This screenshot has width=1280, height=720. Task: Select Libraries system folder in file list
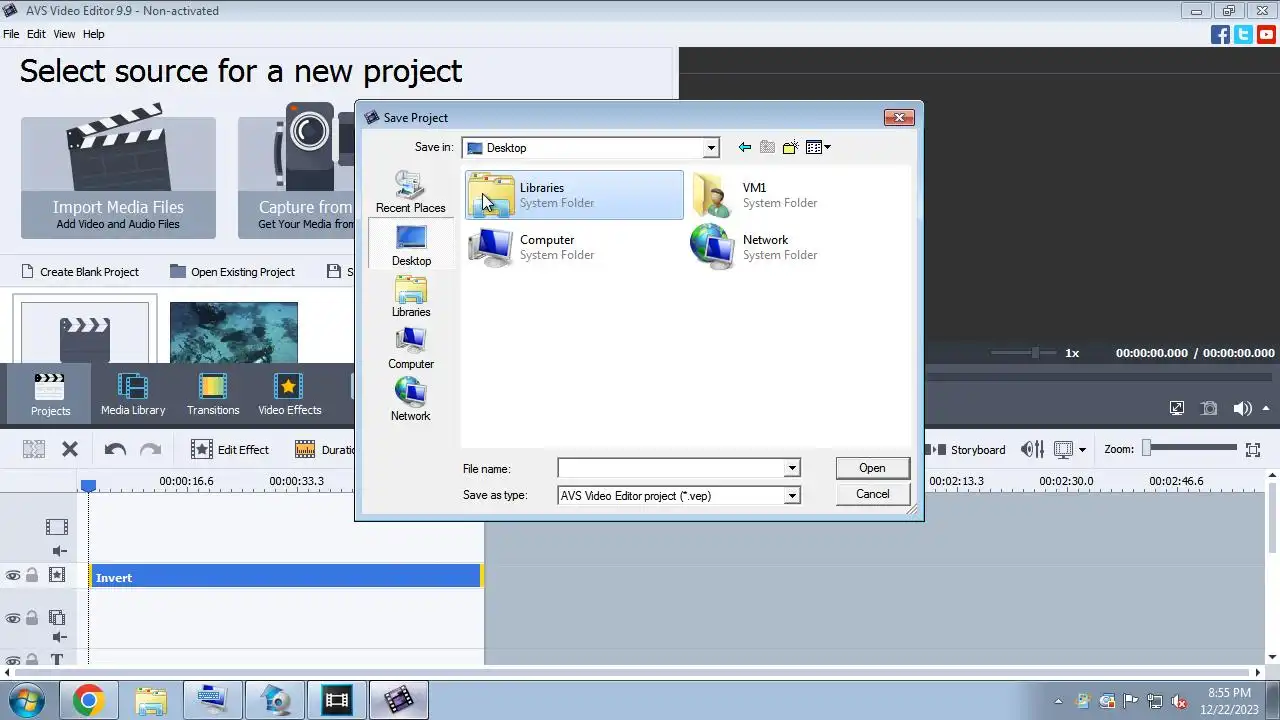tap(575, 194)
